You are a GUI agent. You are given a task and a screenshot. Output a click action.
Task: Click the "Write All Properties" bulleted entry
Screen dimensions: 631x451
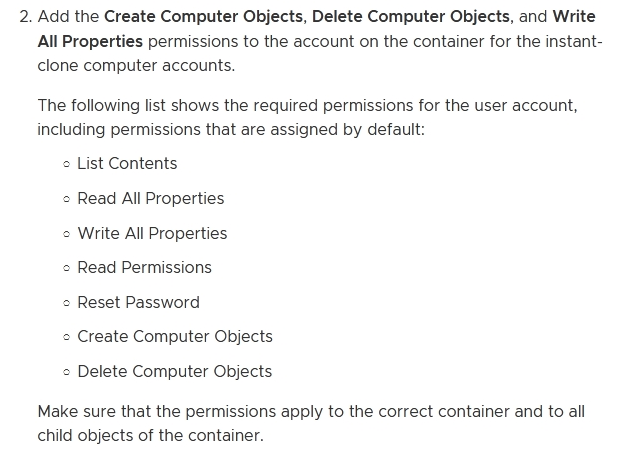[x=152, y=233]
